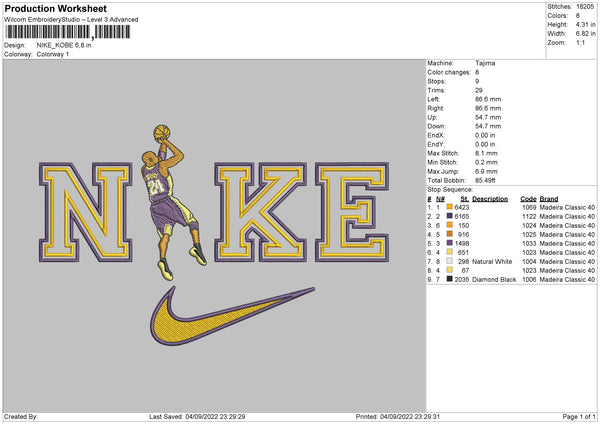Click the 'St.' column header
Viewport: 600px width, 424px height.
click(465, 199)
